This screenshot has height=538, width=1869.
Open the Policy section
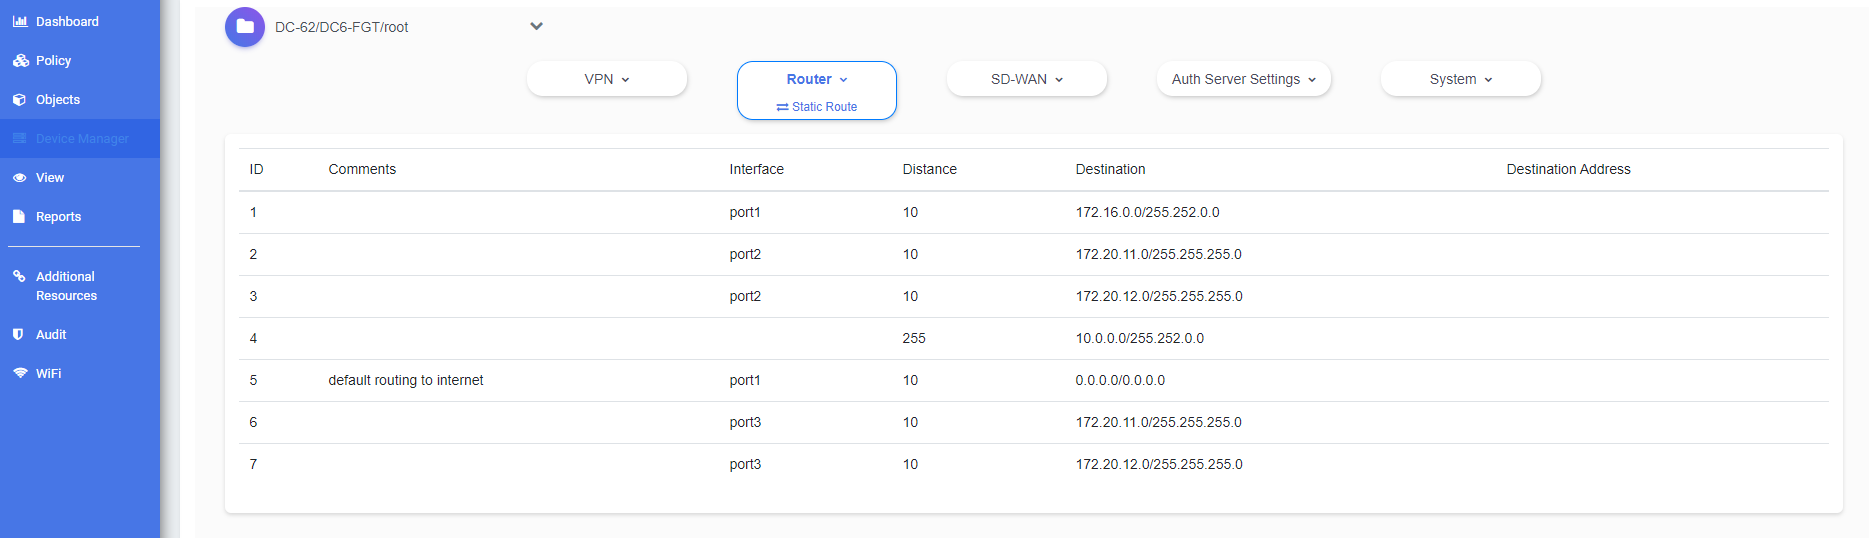click(80, 60)
